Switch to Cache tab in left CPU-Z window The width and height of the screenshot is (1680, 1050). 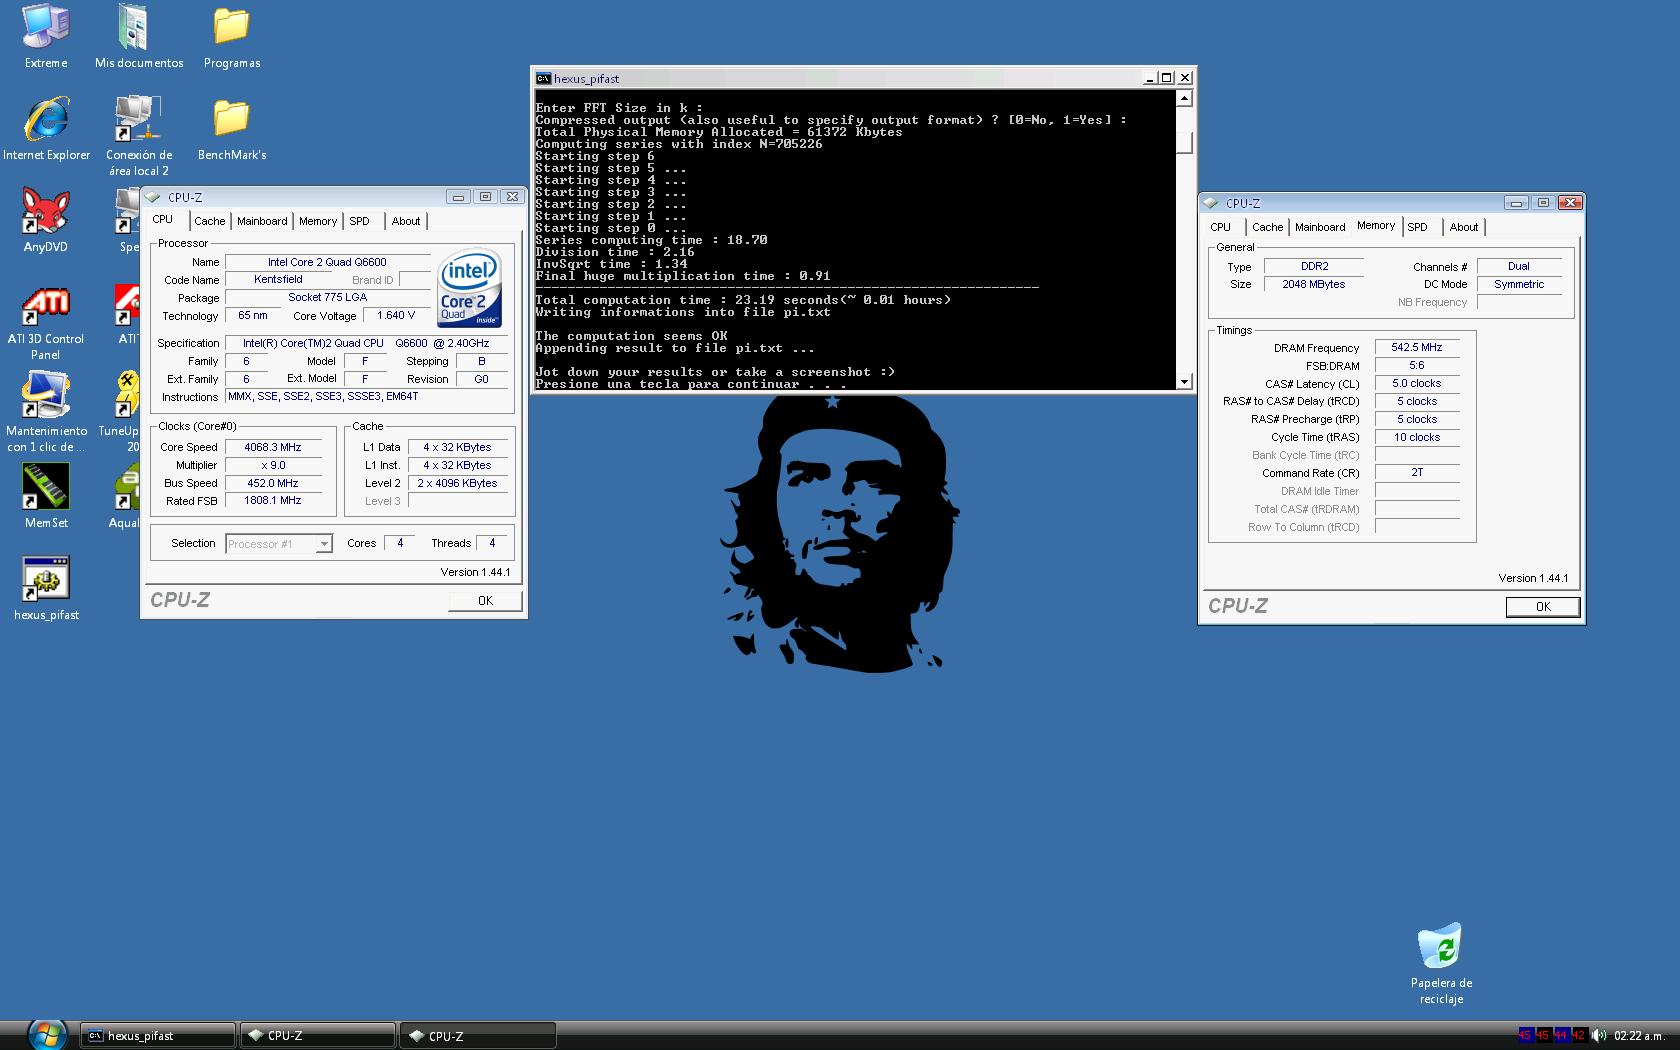point(210,221)
